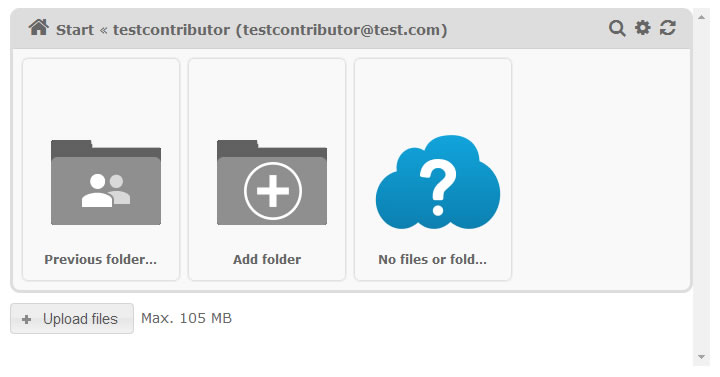
Task: Refresh the file list with the arrows icon
Action: [x=668, y=28]
